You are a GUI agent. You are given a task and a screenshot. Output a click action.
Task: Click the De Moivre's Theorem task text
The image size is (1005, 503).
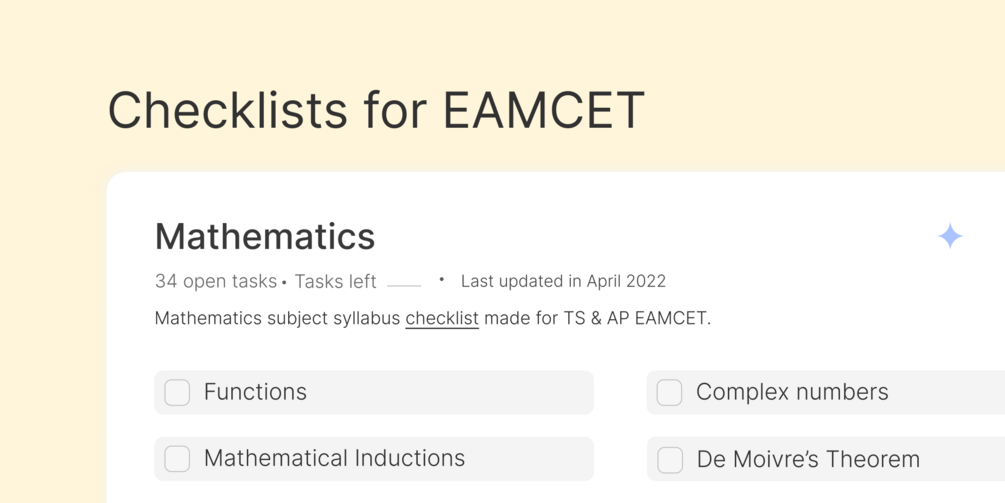tap(808, 460)
